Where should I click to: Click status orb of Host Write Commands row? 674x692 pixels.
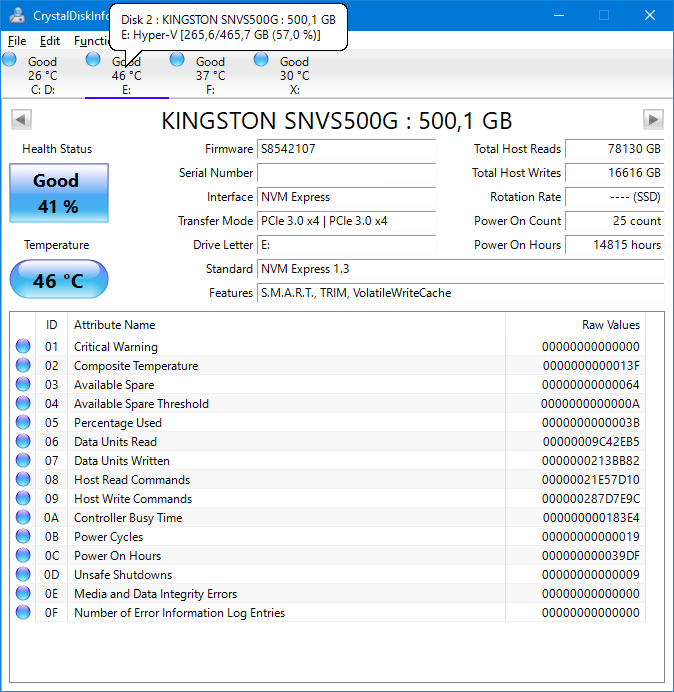23,498
